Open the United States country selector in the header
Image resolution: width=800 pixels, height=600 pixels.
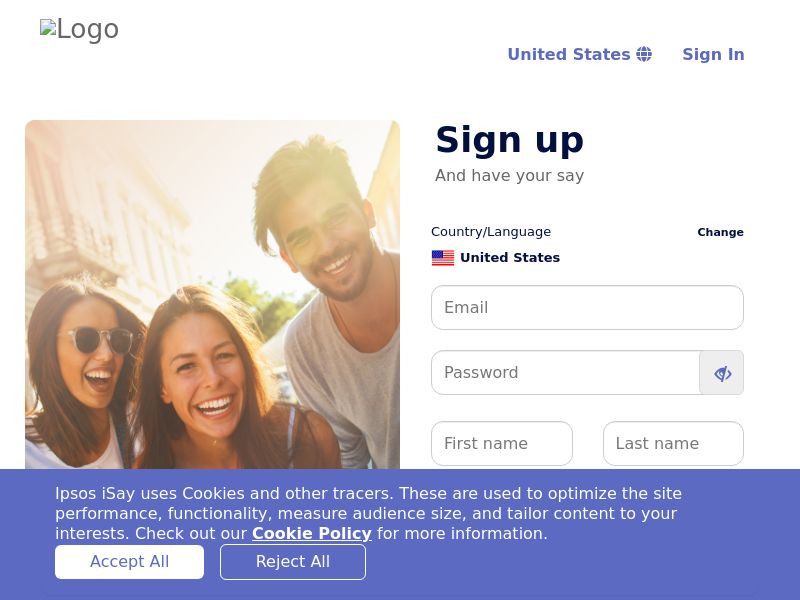[x=569, y=54]
